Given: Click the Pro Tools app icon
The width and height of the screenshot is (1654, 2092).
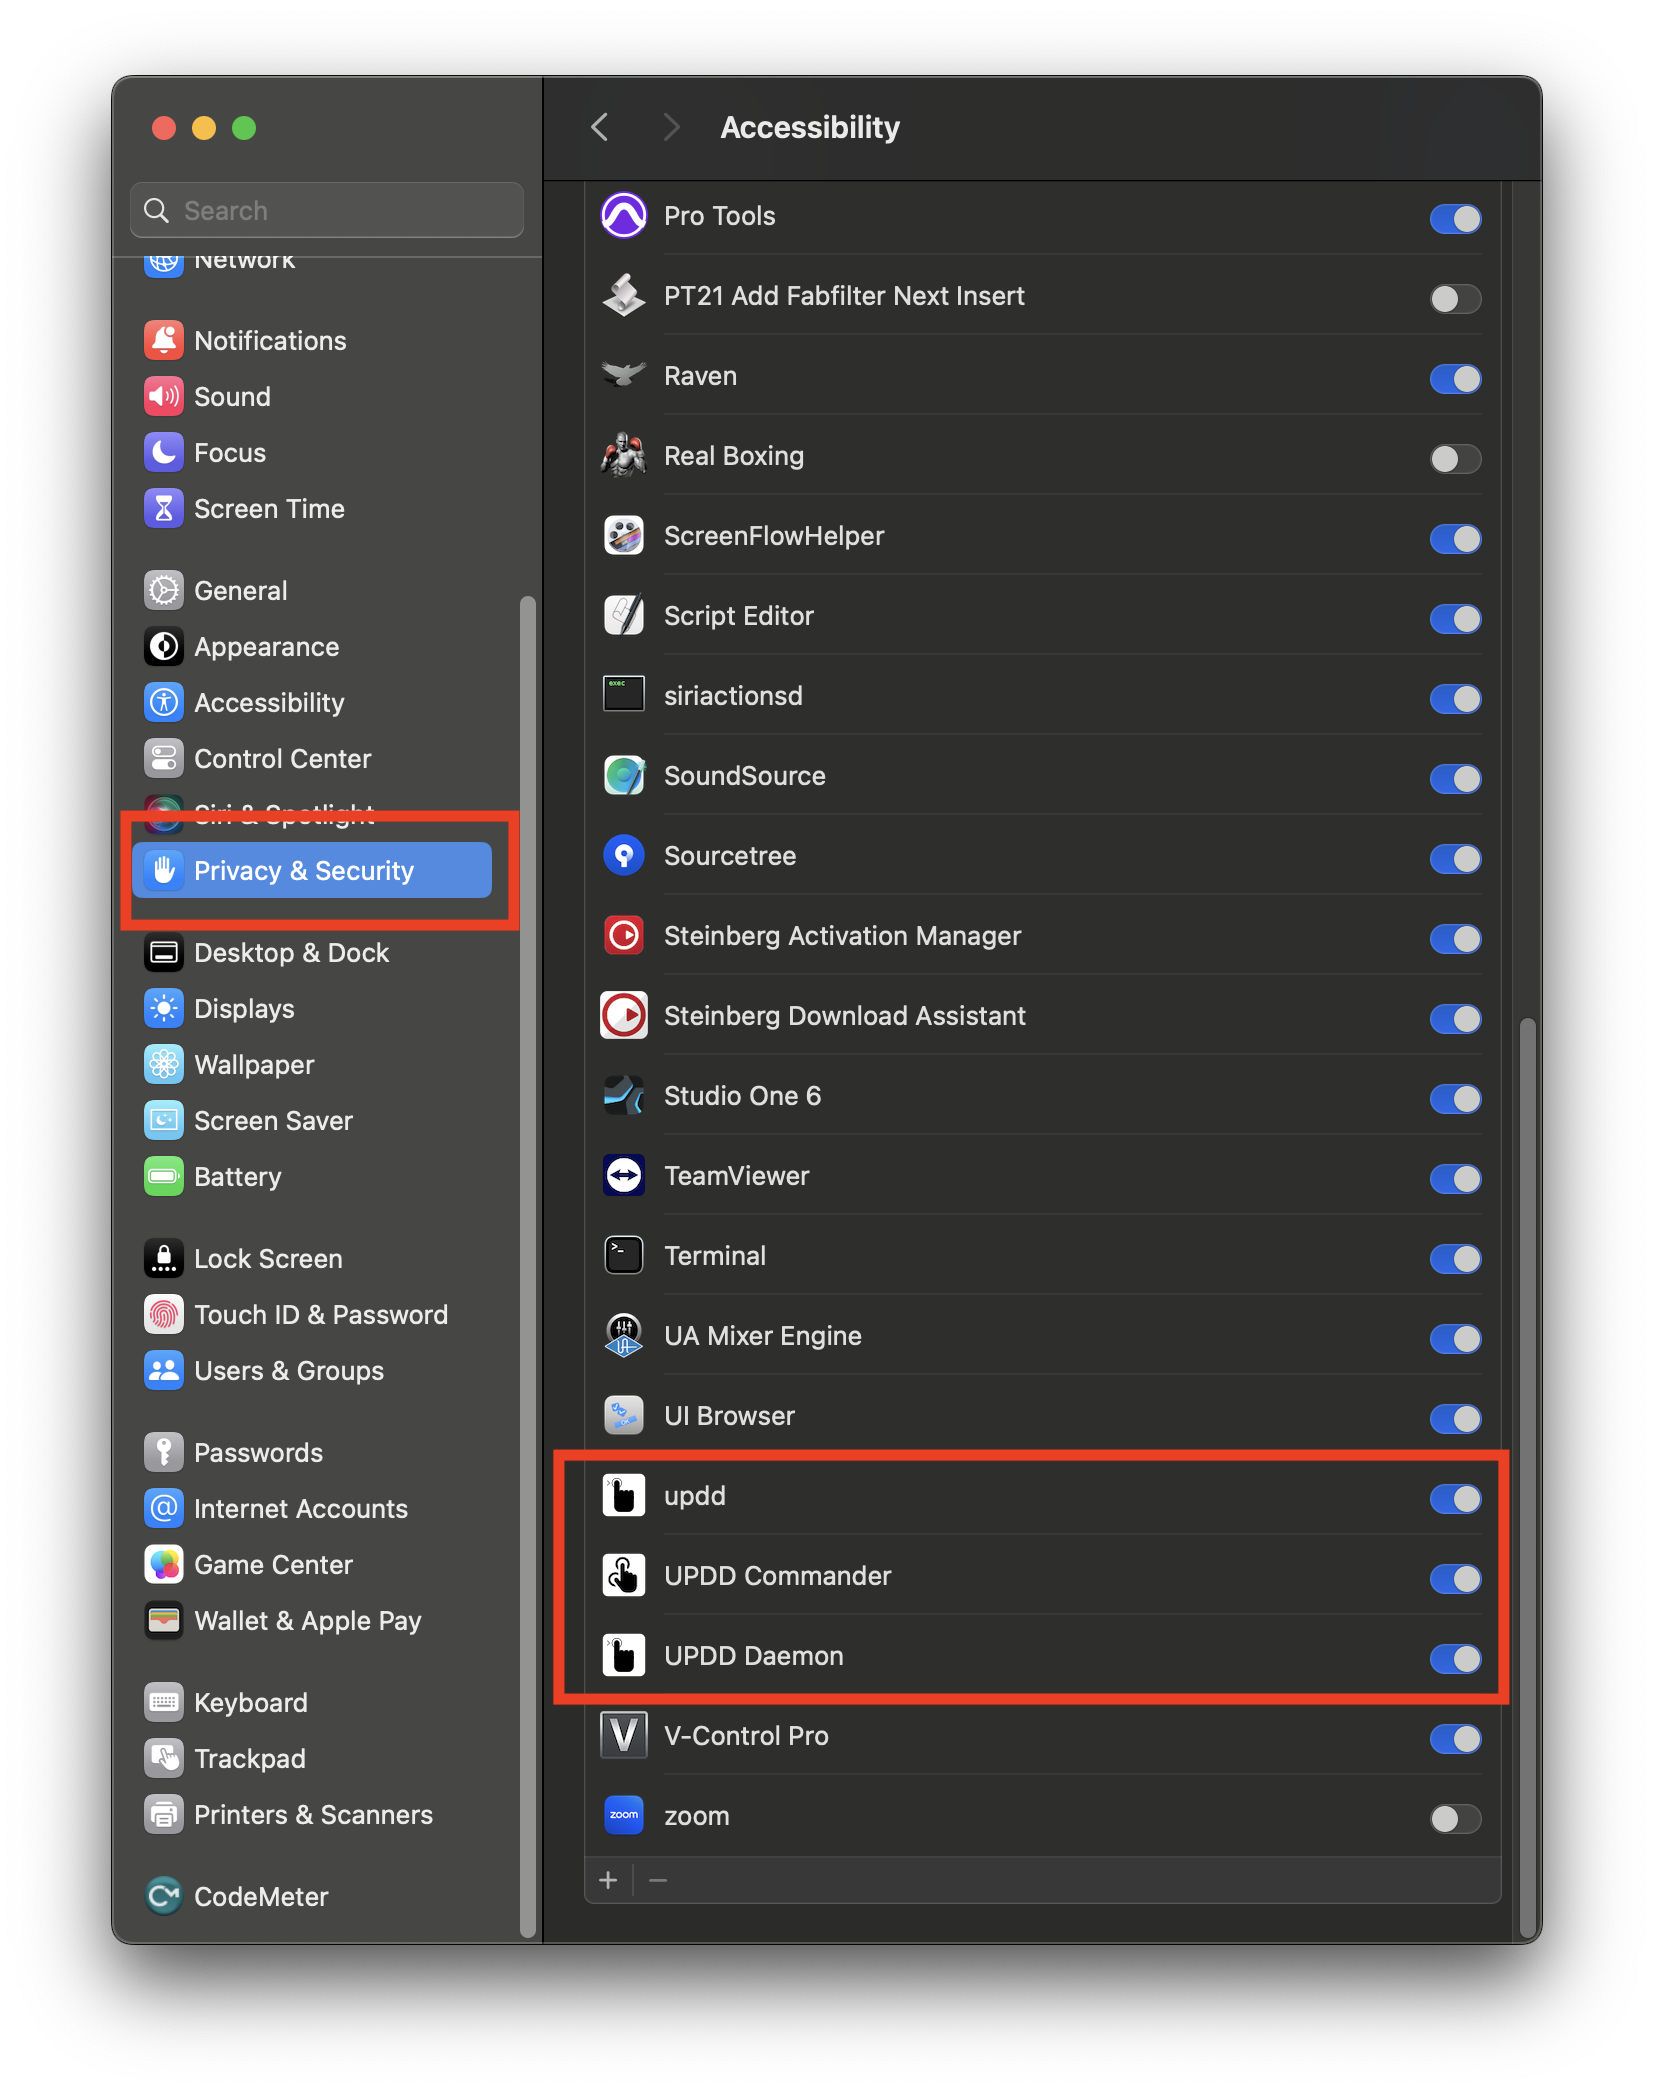Looking at the screenshot, I should pyautogui.click(x=623, y=216).
